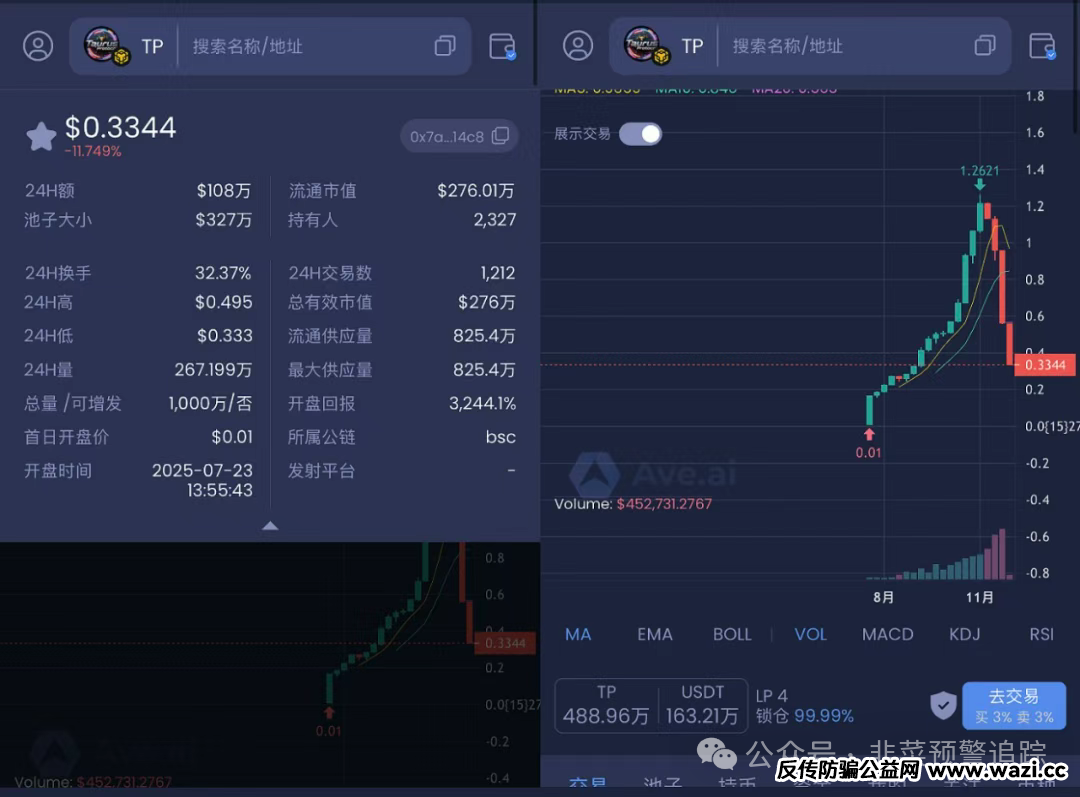Click the security shield icon beside 去交易
The height and width of the screenshot is (797, 1080).
coord(943,705)
